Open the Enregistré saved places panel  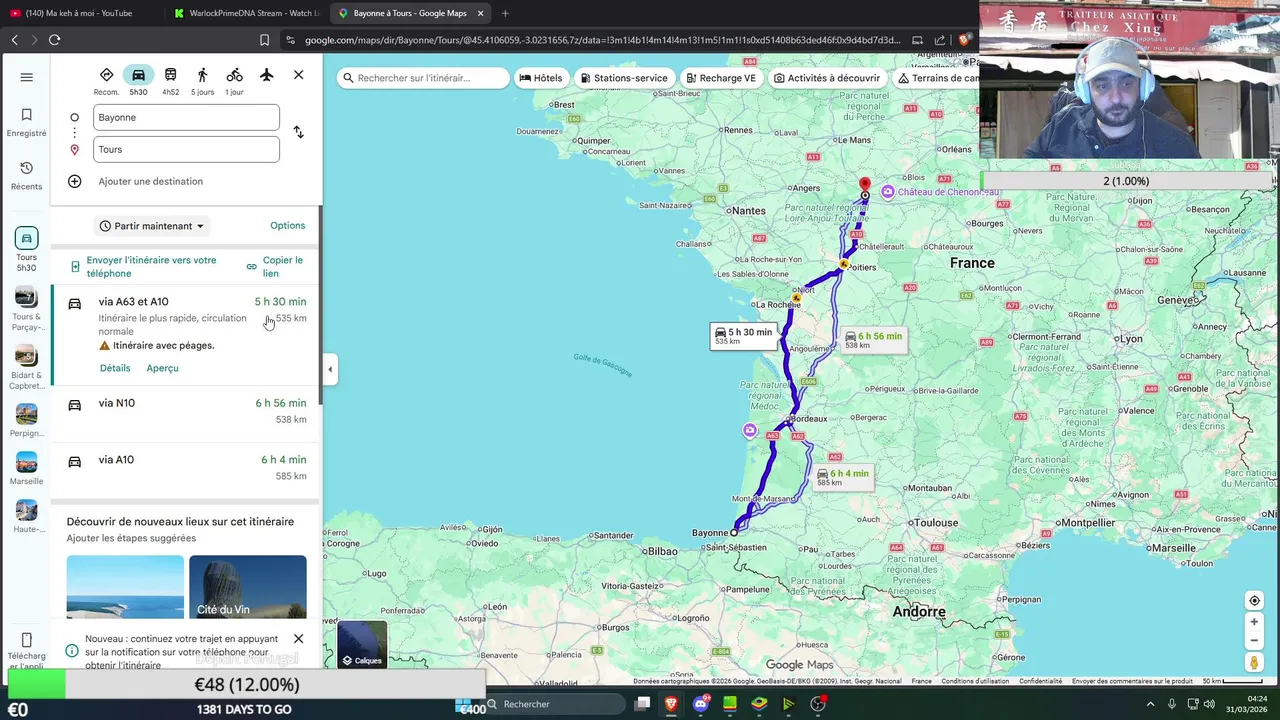point(27,122)
